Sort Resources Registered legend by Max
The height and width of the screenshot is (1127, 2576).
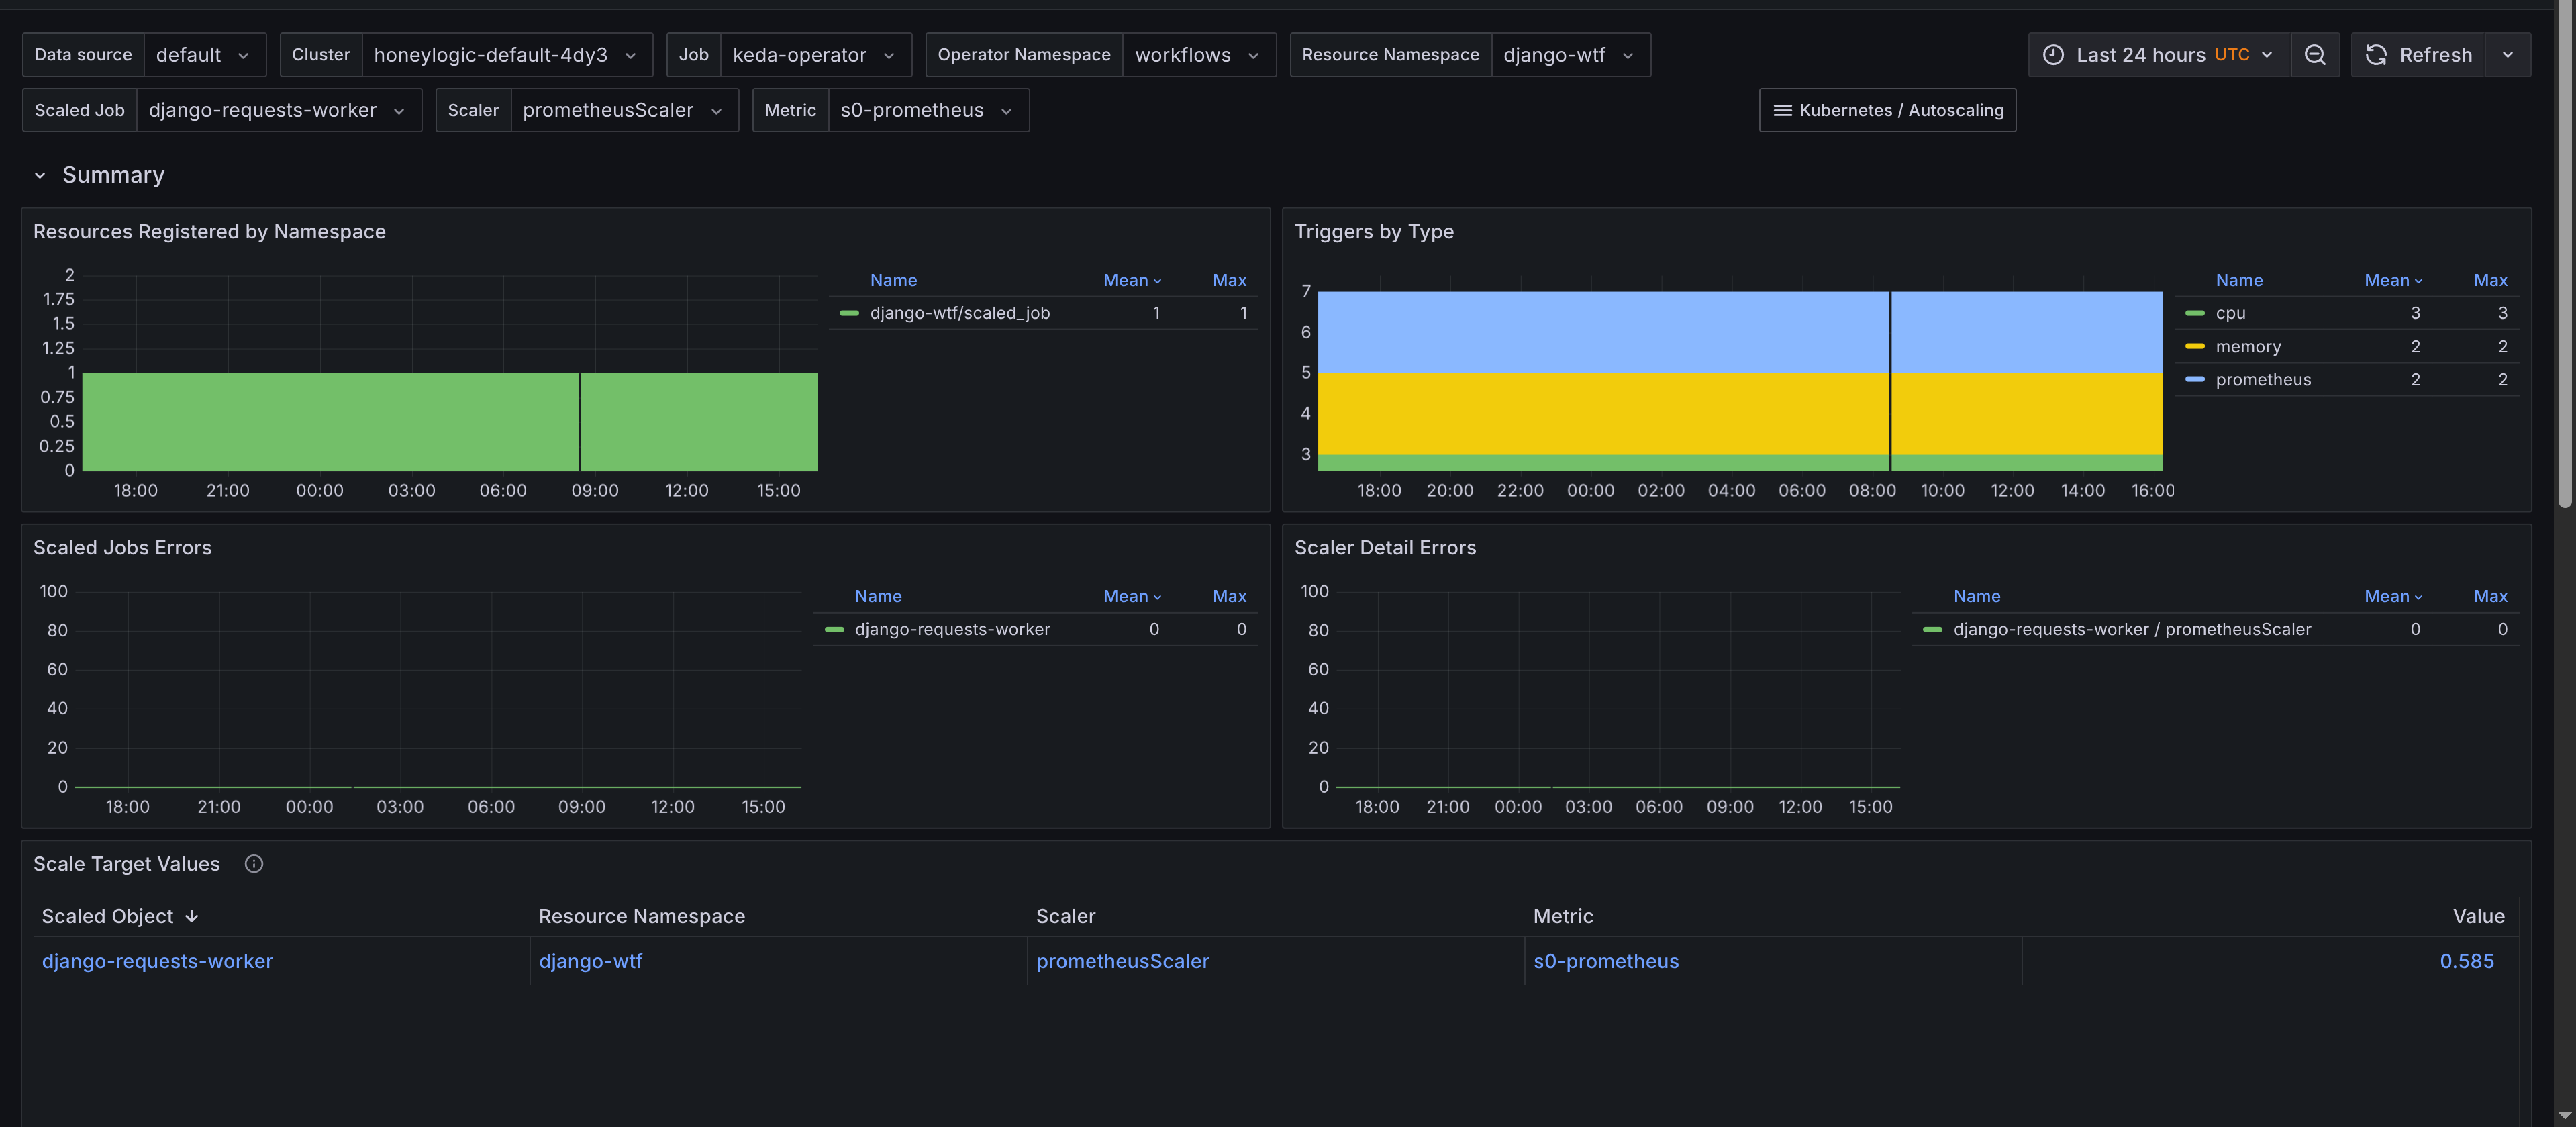(1228, 281)
